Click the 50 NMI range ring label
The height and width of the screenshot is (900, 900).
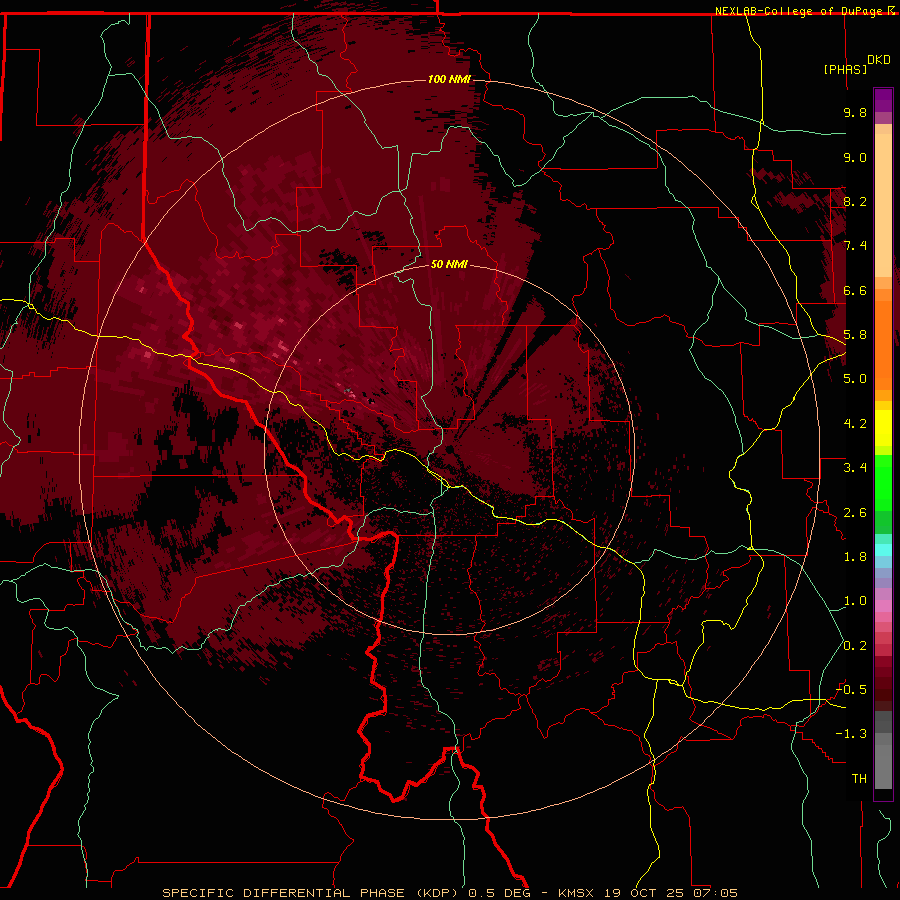coord(449,264)
